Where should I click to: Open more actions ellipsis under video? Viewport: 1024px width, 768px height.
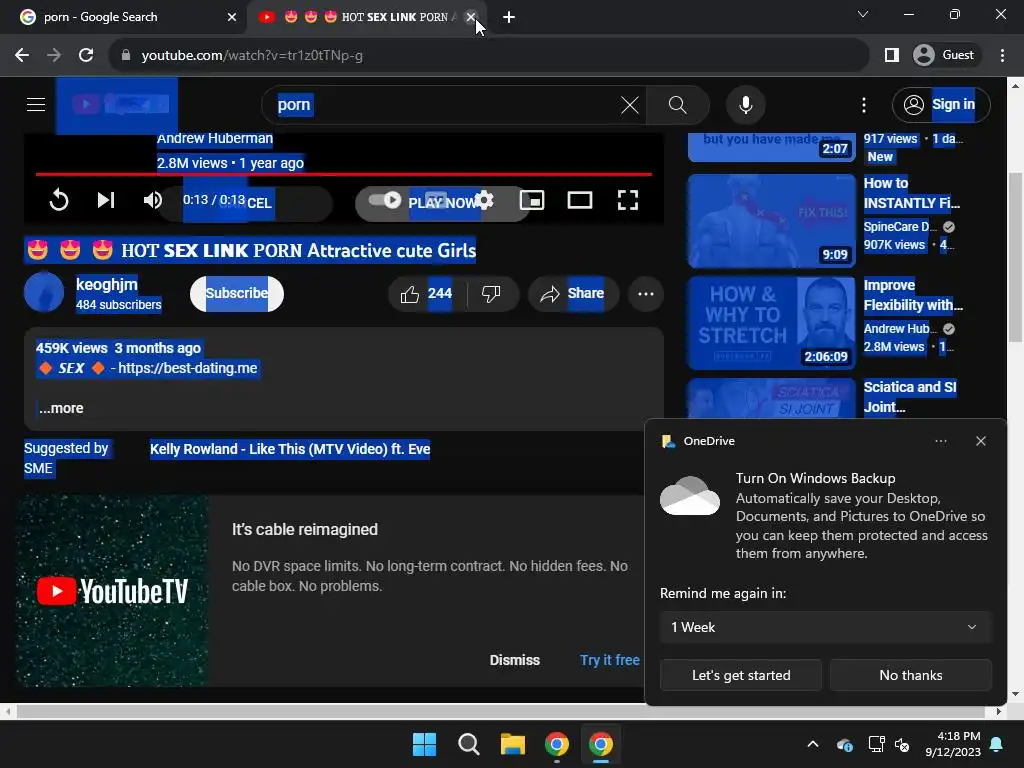point(646,294)
